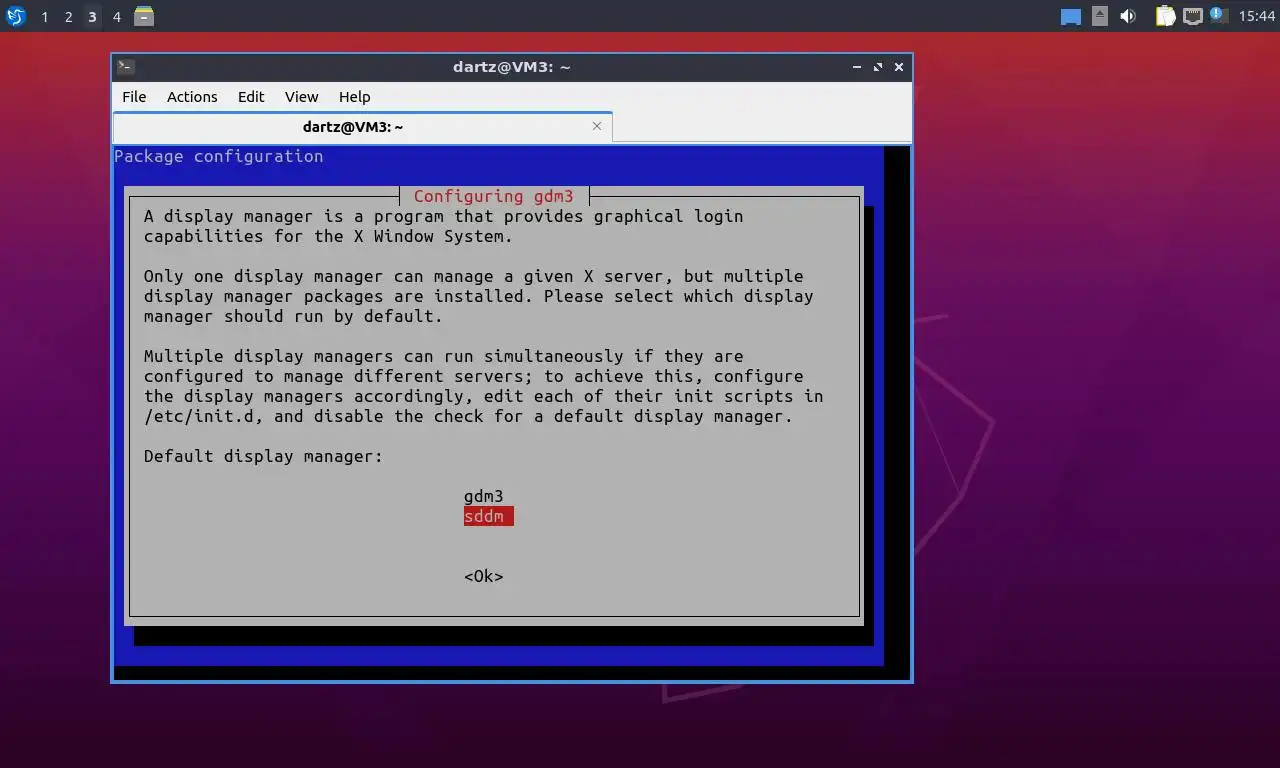The image size is (1280, 768).
Task: Open the Lubuntu application menu
Action: pos(15,16)
